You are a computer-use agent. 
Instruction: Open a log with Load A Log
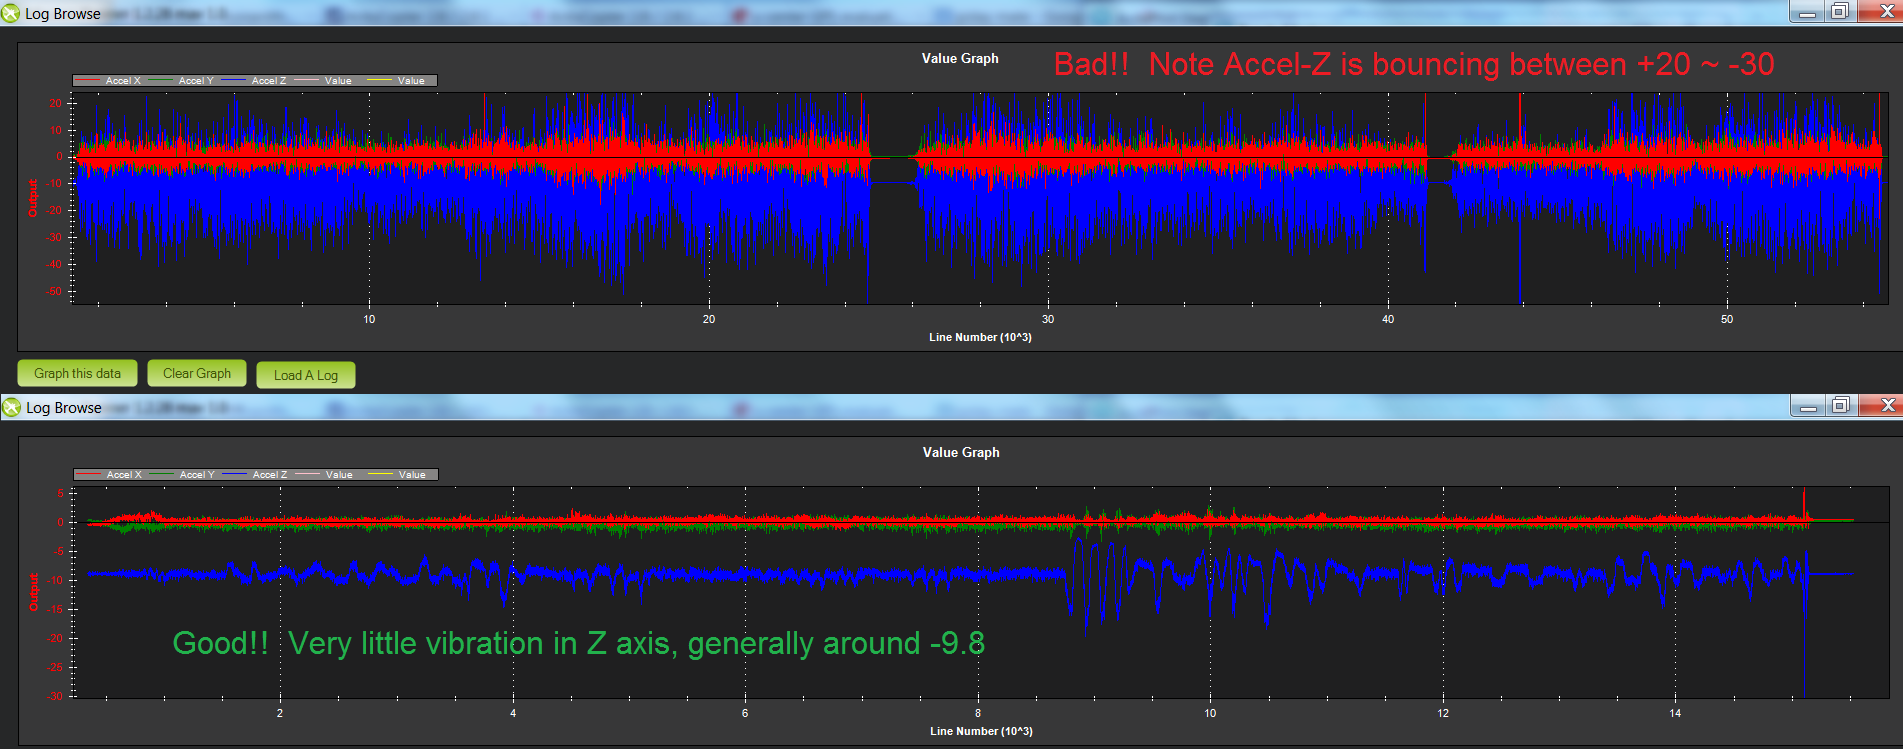pyautogui.click(x=306, y=375)
